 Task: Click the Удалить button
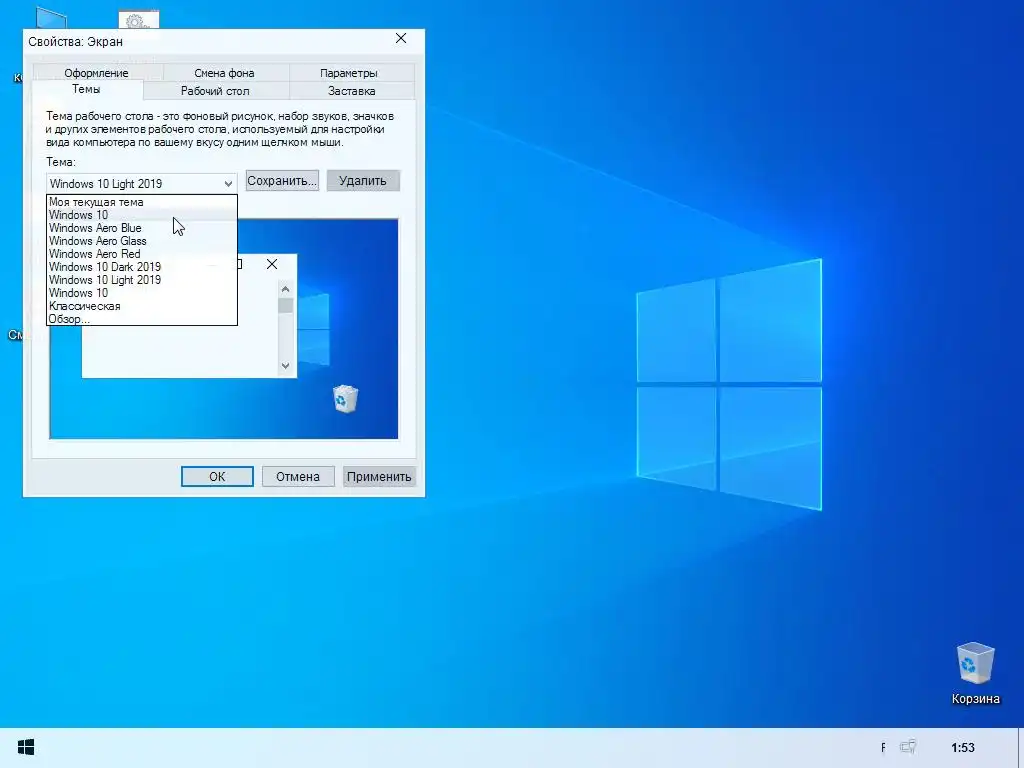pos(363,181)
